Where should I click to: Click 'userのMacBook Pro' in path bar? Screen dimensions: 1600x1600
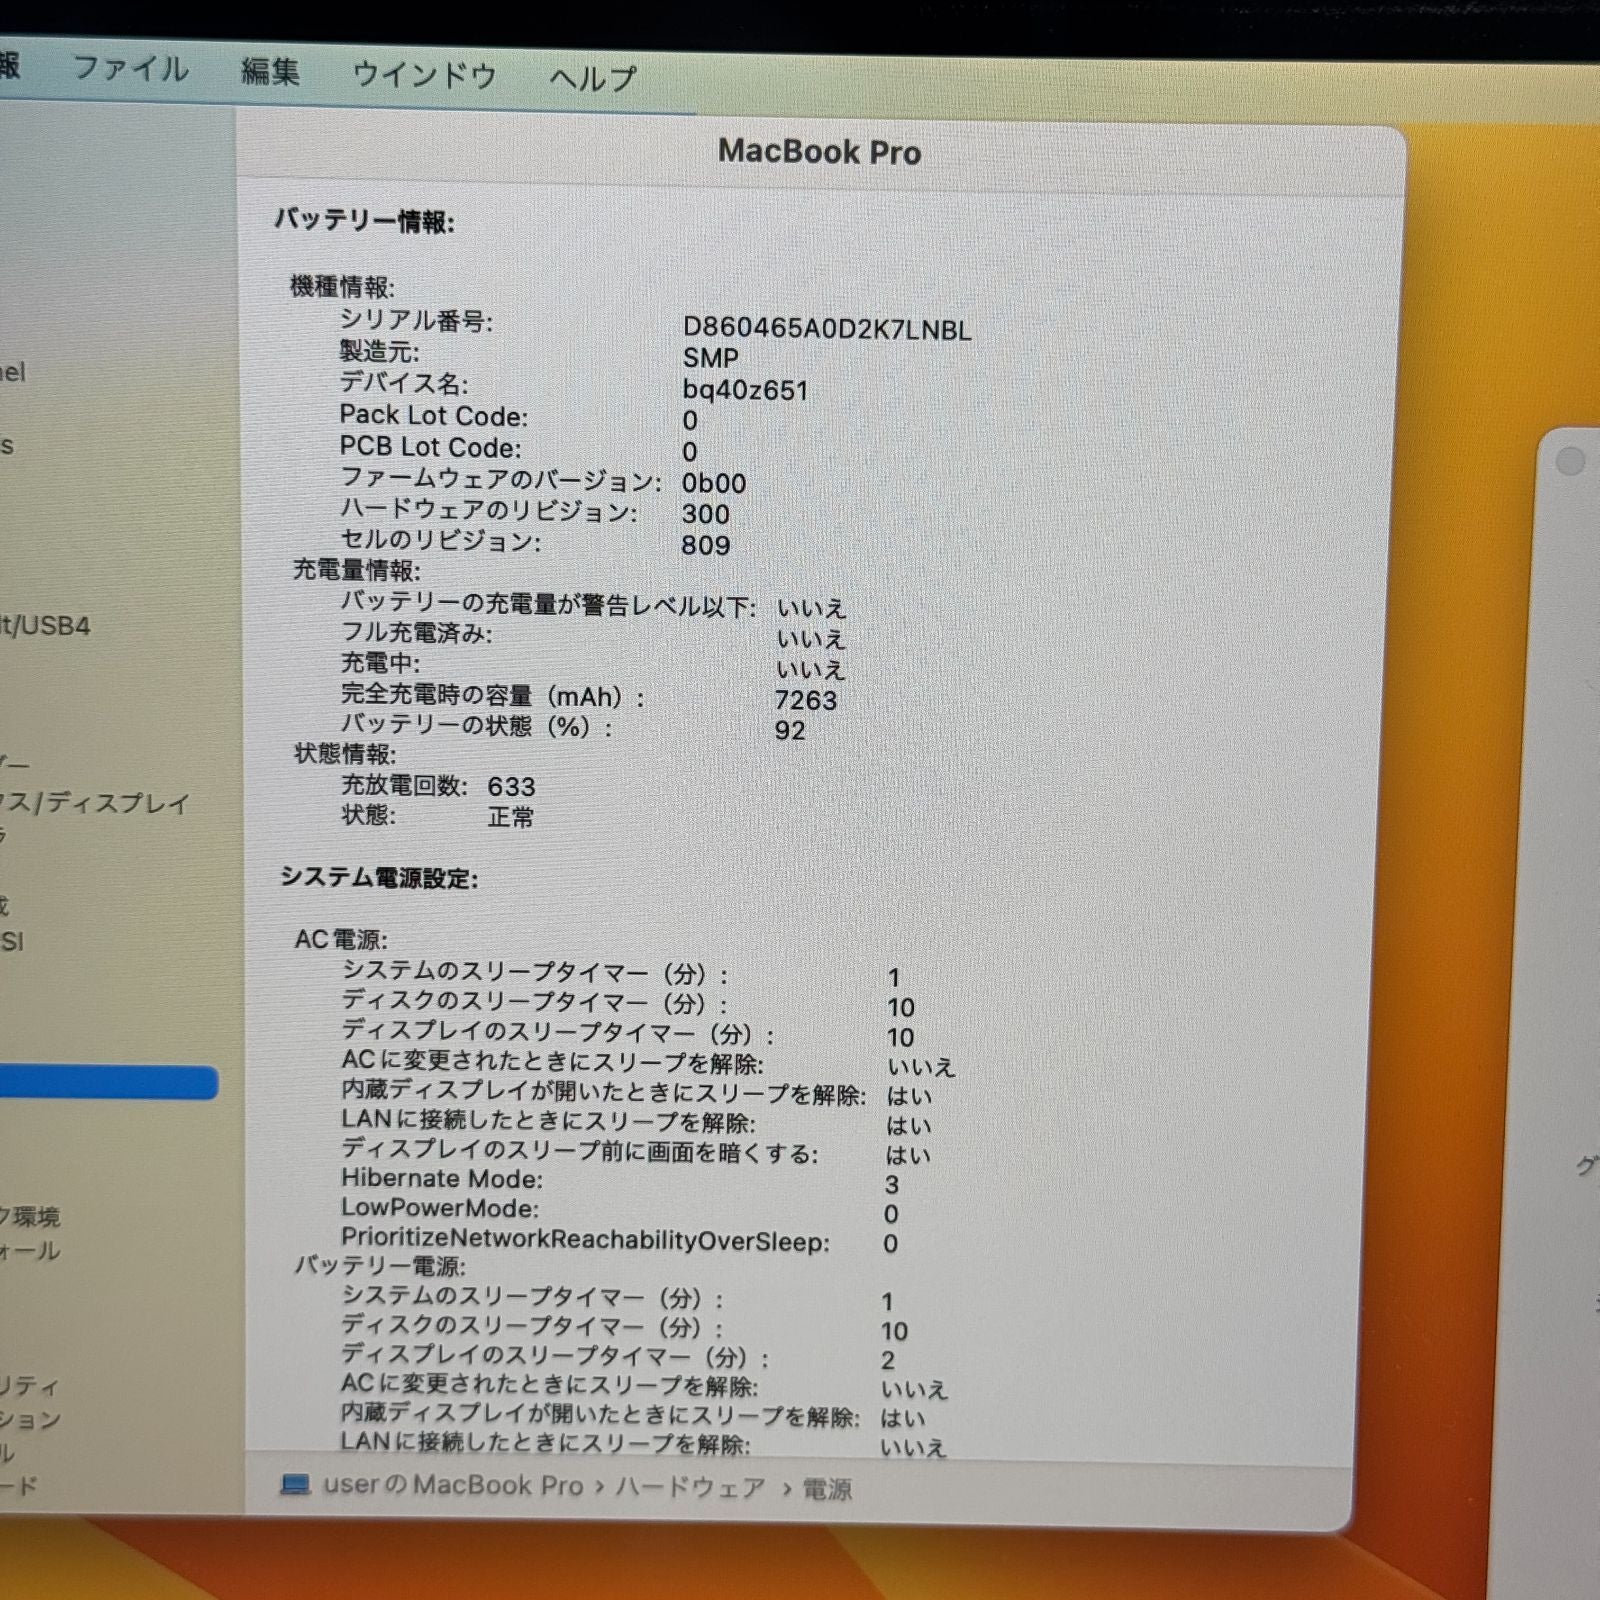453,1485
